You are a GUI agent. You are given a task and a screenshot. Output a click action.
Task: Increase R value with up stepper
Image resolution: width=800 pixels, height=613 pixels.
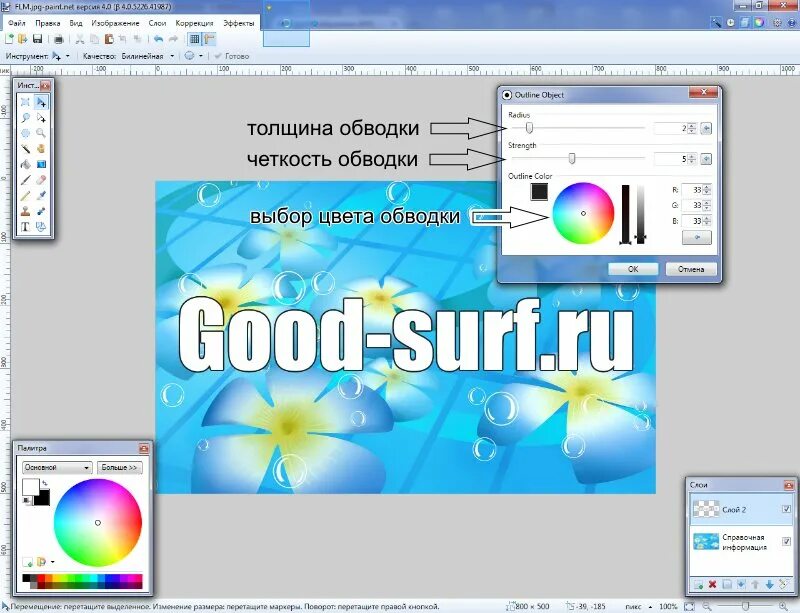click(707, 187)
